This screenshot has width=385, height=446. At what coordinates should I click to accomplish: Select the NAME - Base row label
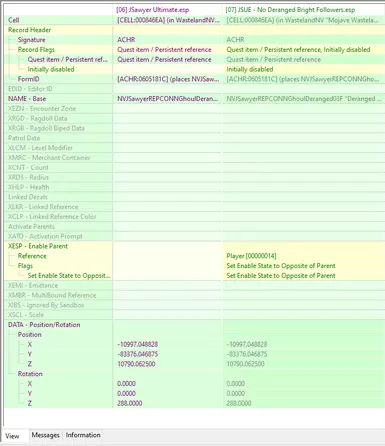pos(27,99)
